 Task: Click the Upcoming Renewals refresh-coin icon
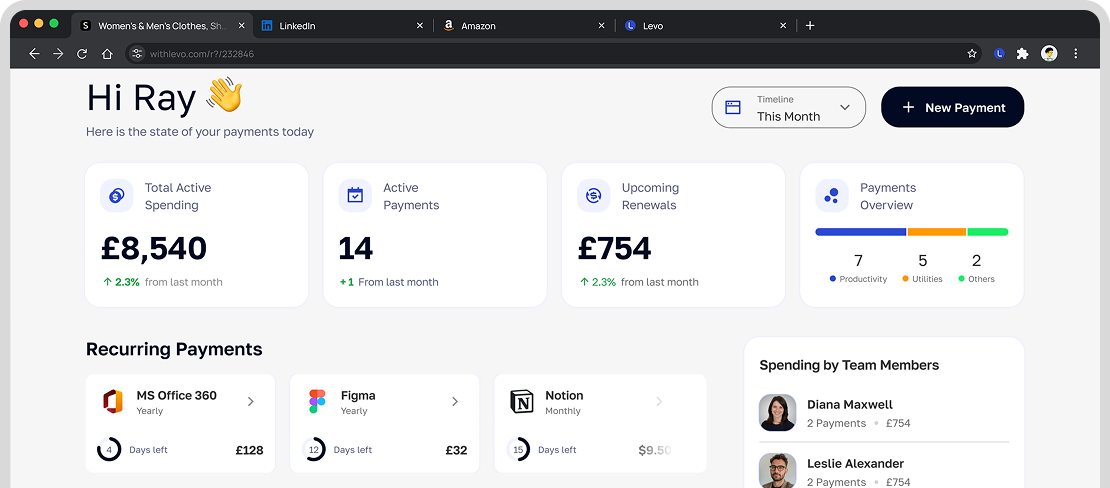point(593,195)
